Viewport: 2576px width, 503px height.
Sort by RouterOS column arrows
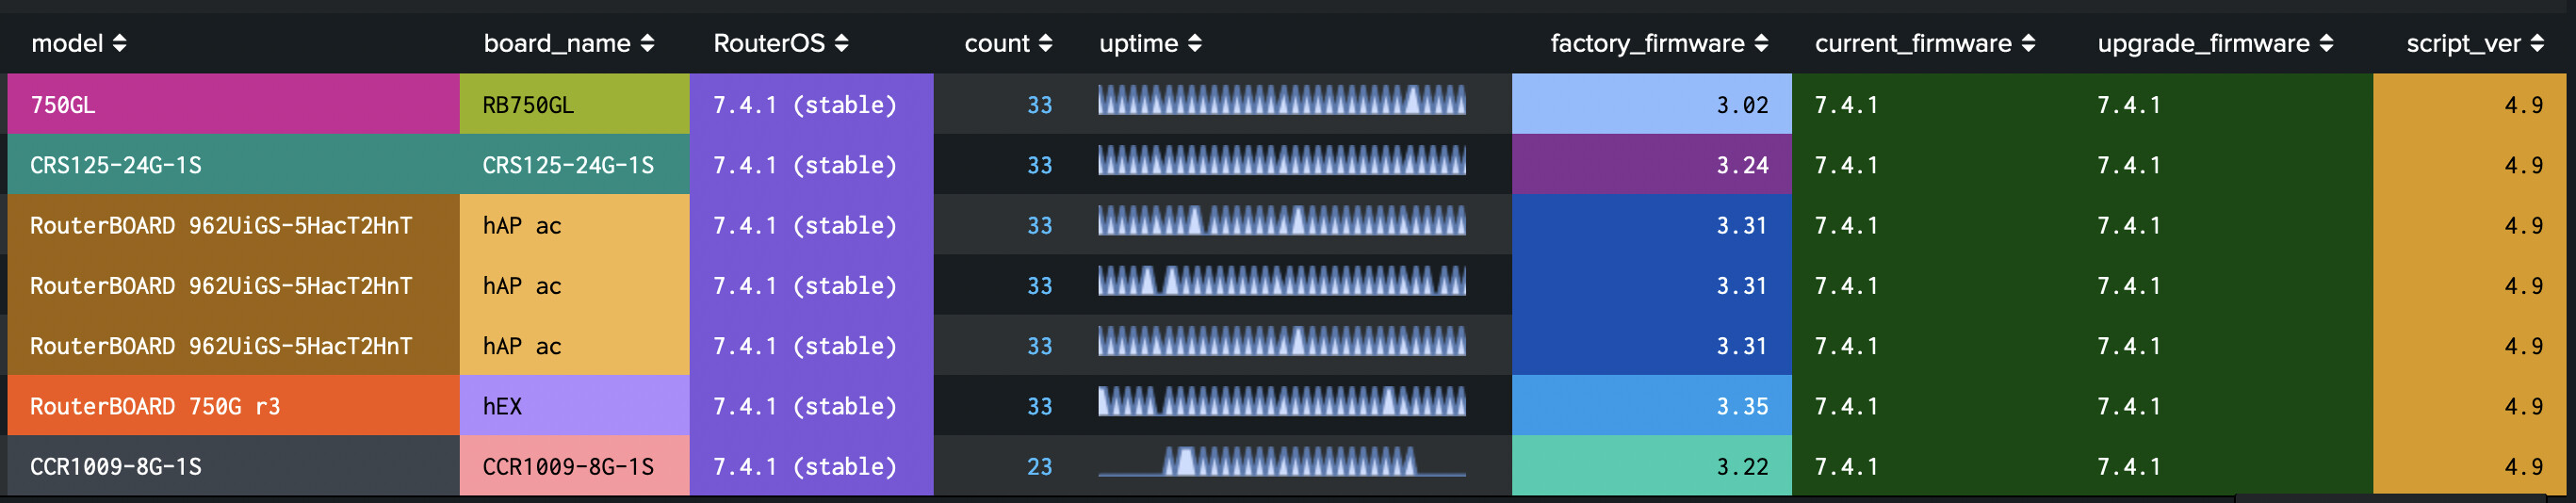pyautogui.click(x=841, y=43)
